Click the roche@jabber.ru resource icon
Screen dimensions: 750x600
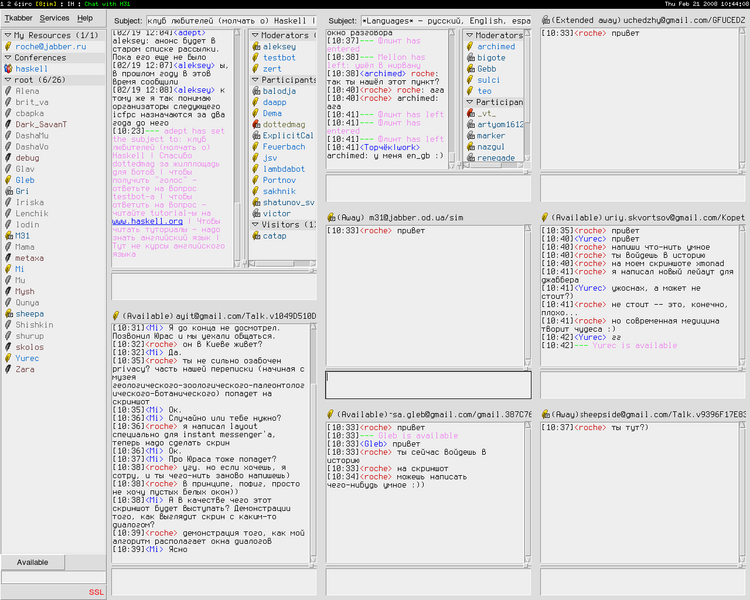(8, 46)
